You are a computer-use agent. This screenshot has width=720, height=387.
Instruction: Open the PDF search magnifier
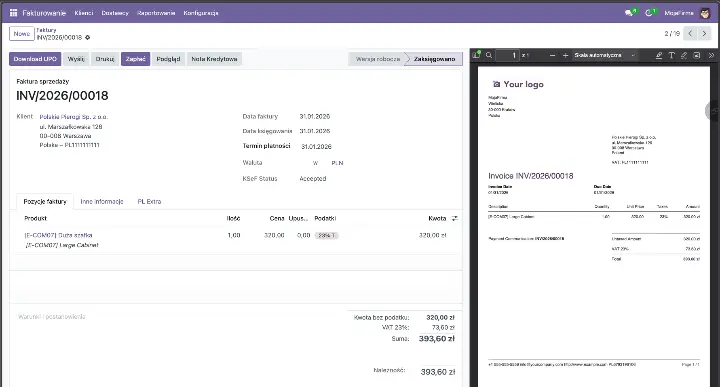pos(489,55)
